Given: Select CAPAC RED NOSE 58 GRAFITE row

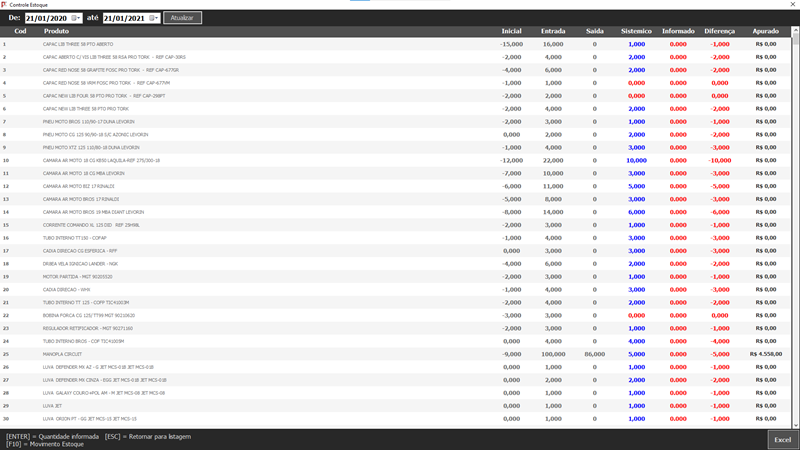Looking at the screenshot, I should [395, 70].
